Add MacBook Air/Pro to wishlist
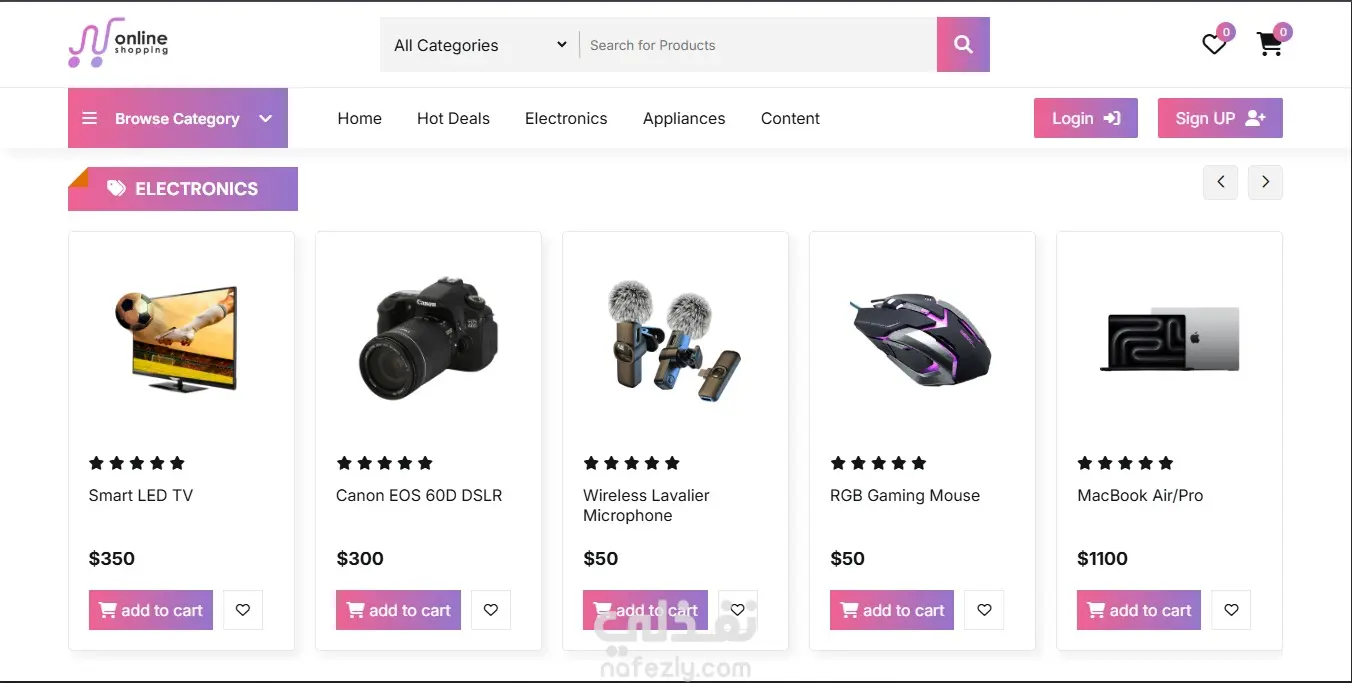The height and width of the screenshot is (683, 1352). [1231, 610]
